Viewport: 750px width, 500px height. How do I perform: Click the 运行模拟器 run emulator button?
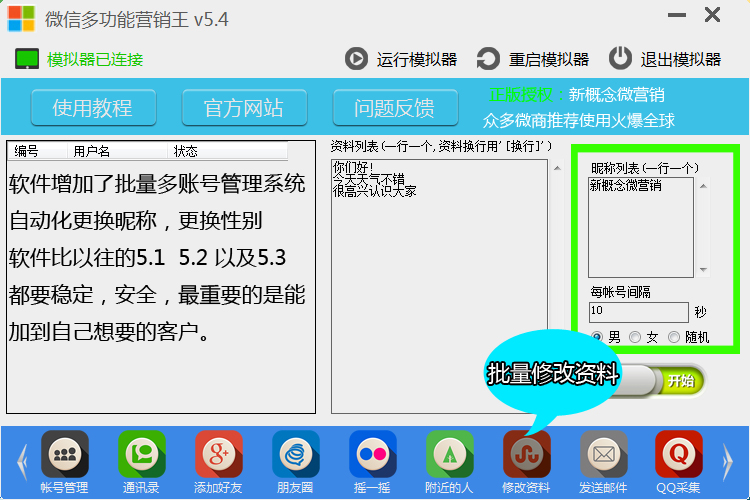point(402,59)
